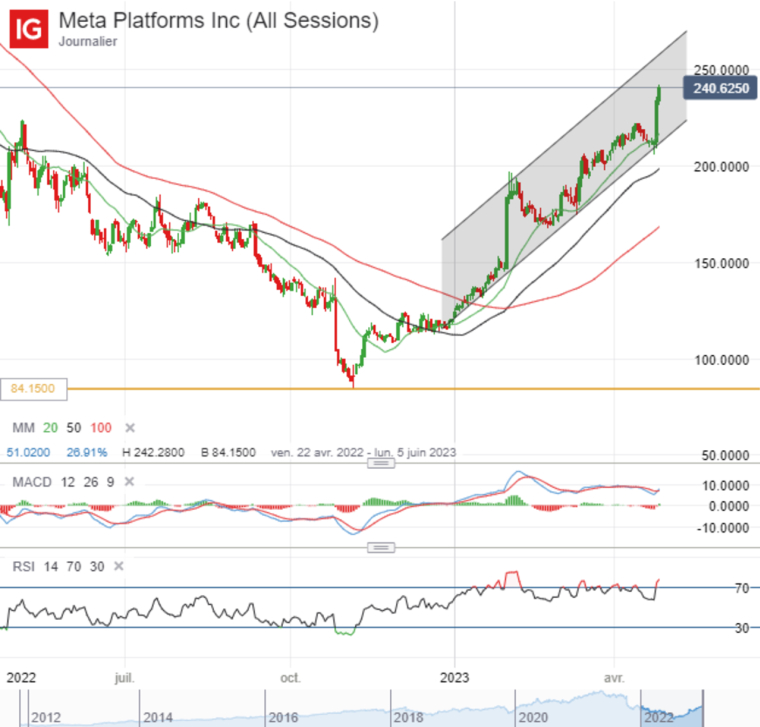Click the 240.6250 current price tag
The height and width of the screenshot is (727, 760).
[719, 89]
